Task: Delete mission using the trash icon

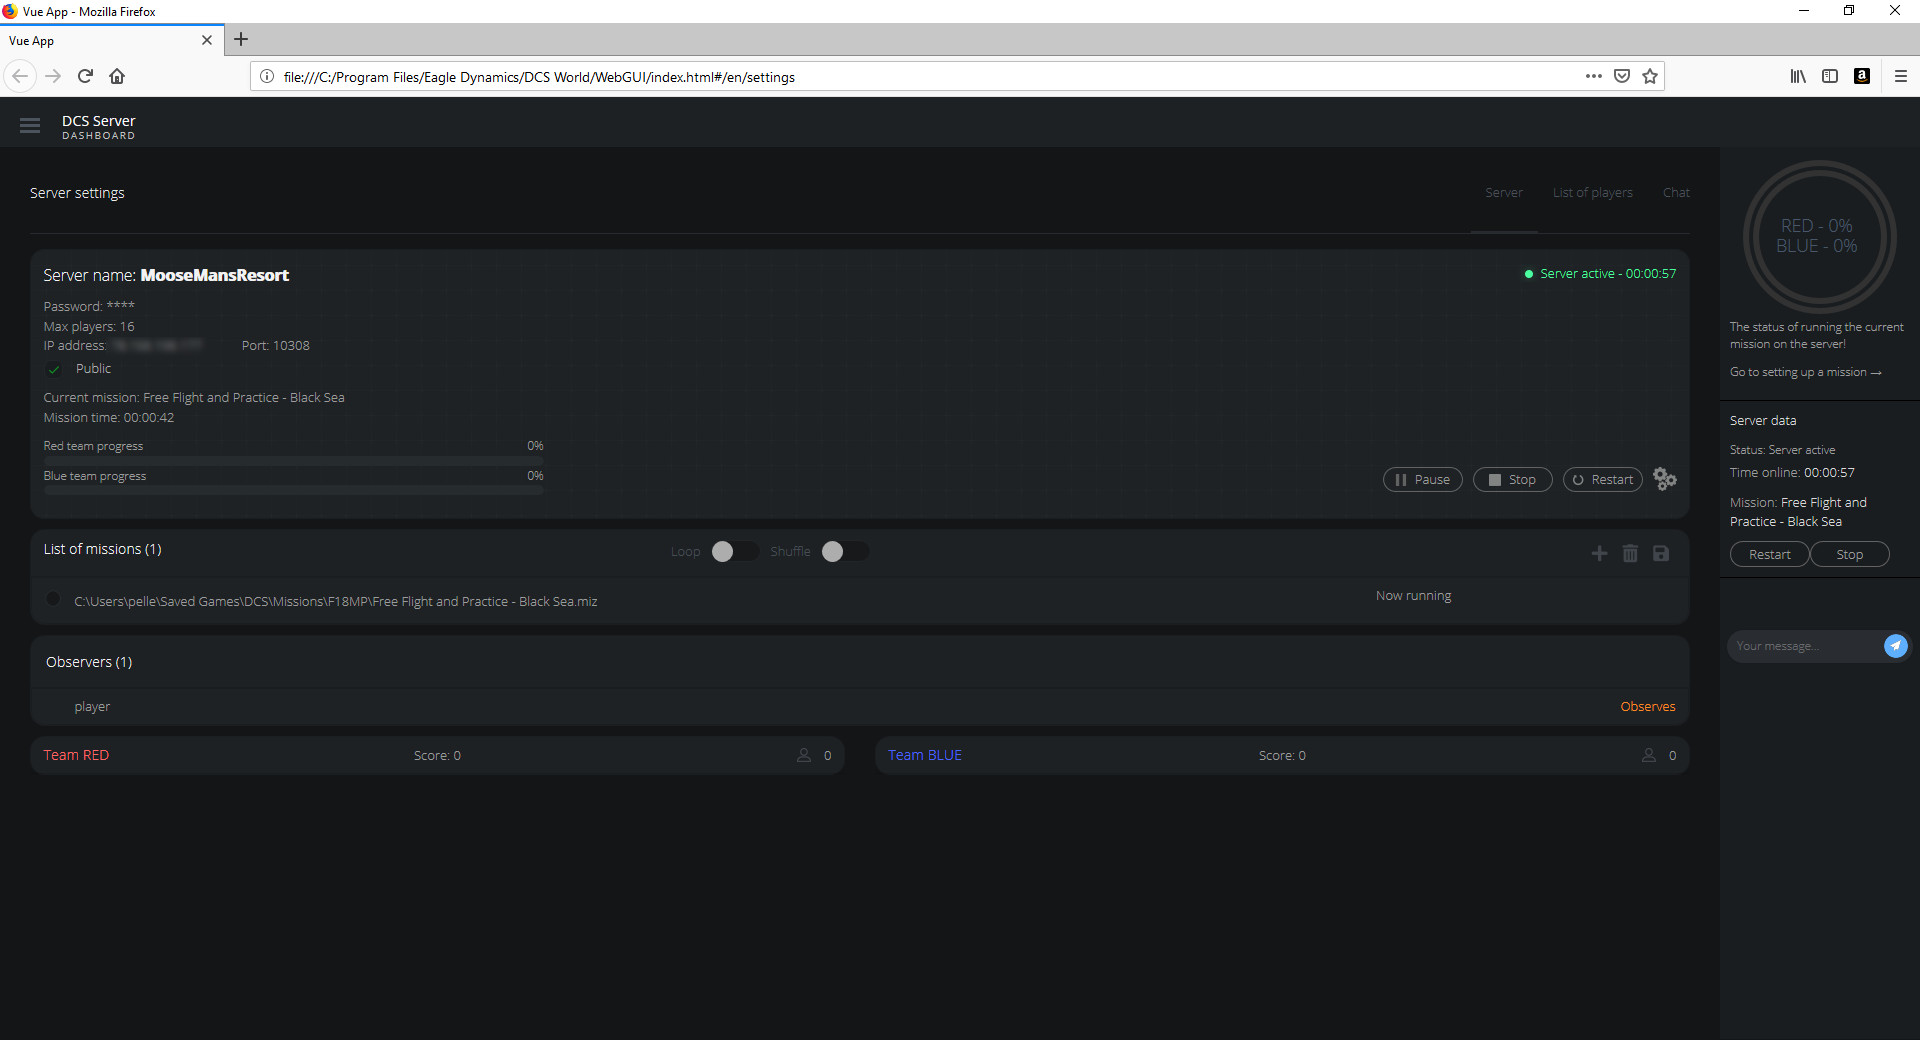Action: [1630, 553]
